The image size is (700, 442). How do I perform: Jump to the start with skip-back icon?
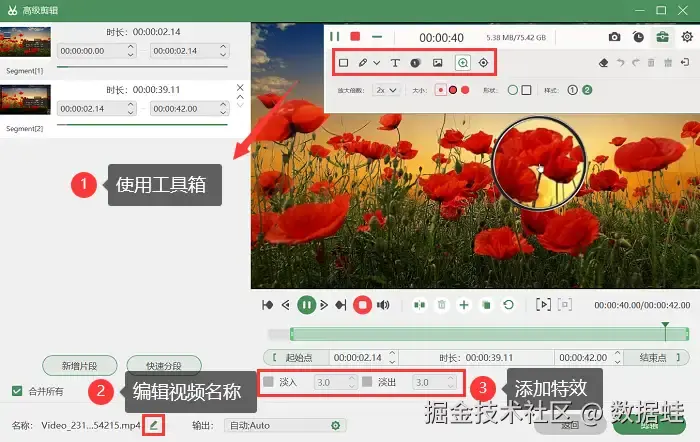(x=267, y=305)
